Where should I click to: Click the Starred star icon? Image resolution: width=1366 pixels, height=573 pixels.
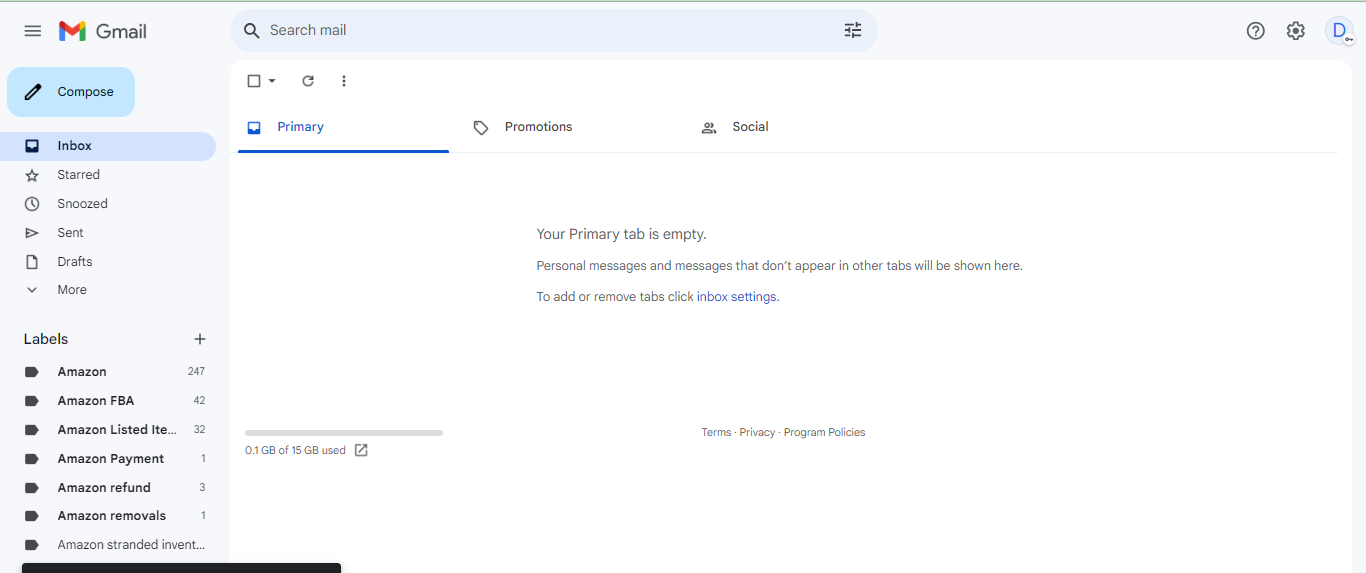(x=32, y=175)
